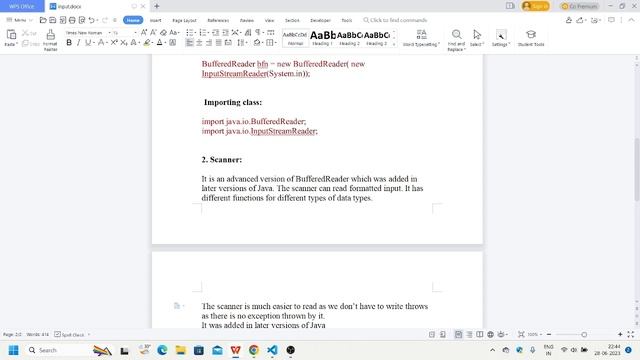The image size is (640, 360).
Task: Increase font size with grow font icon
Action: (144, 33)
